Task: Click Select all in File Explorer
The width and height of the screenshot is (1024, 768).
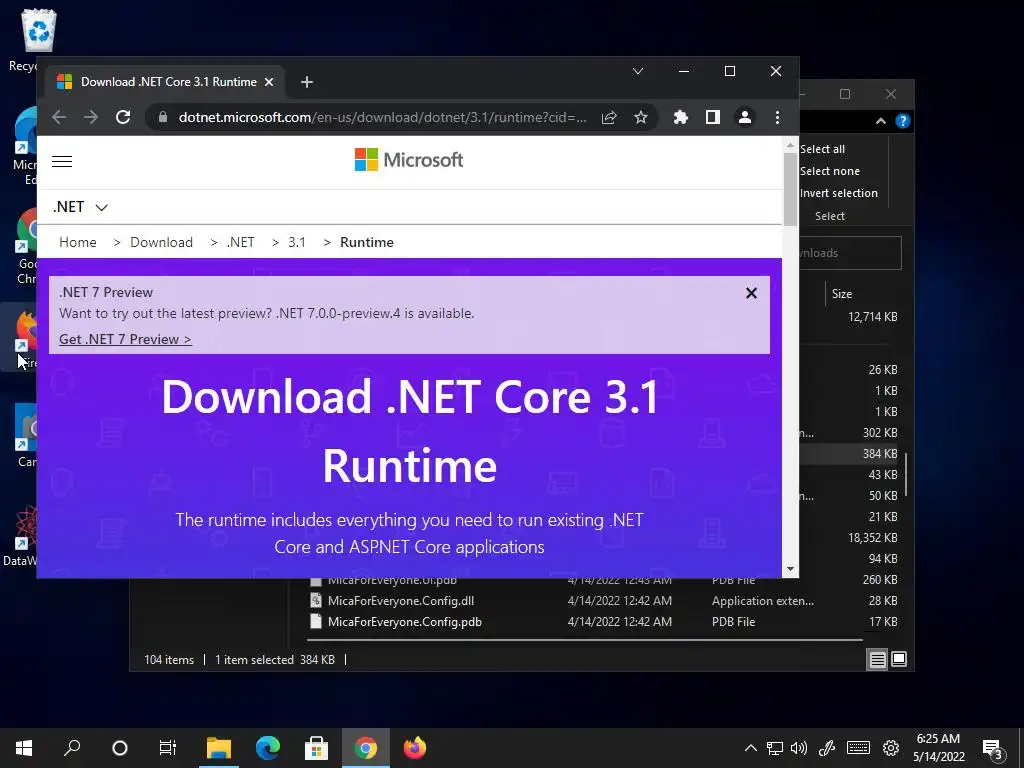Action: pyautogui.click(x=823, y=150)
